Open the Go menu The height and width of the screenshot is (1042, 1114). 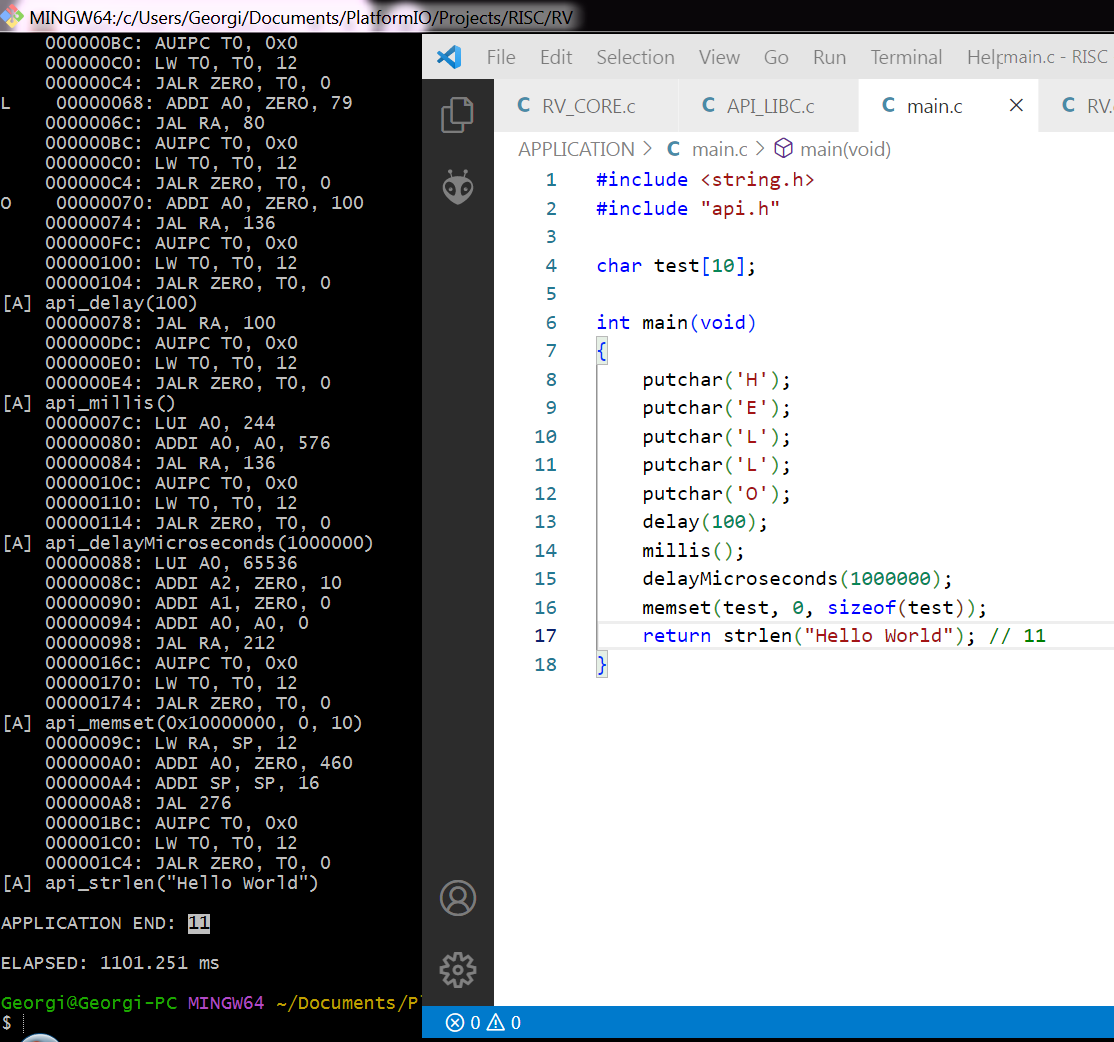tap(776, 58)
